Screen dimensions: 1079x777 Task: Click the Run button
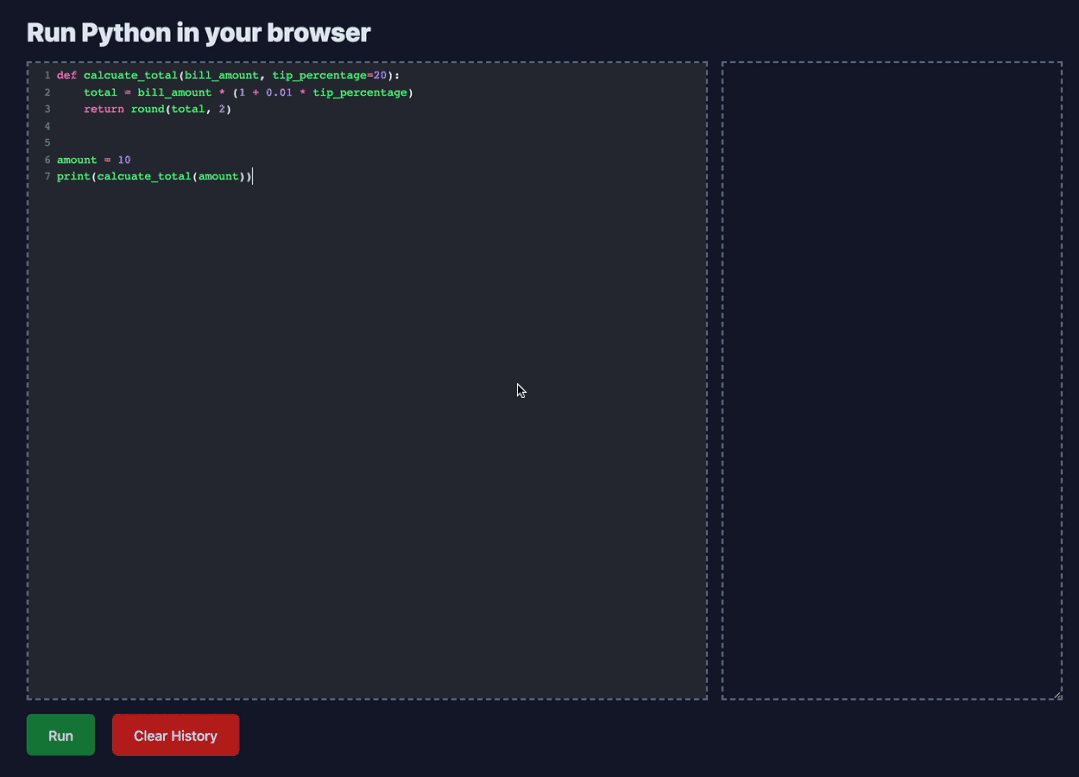[x=60, y=734]
